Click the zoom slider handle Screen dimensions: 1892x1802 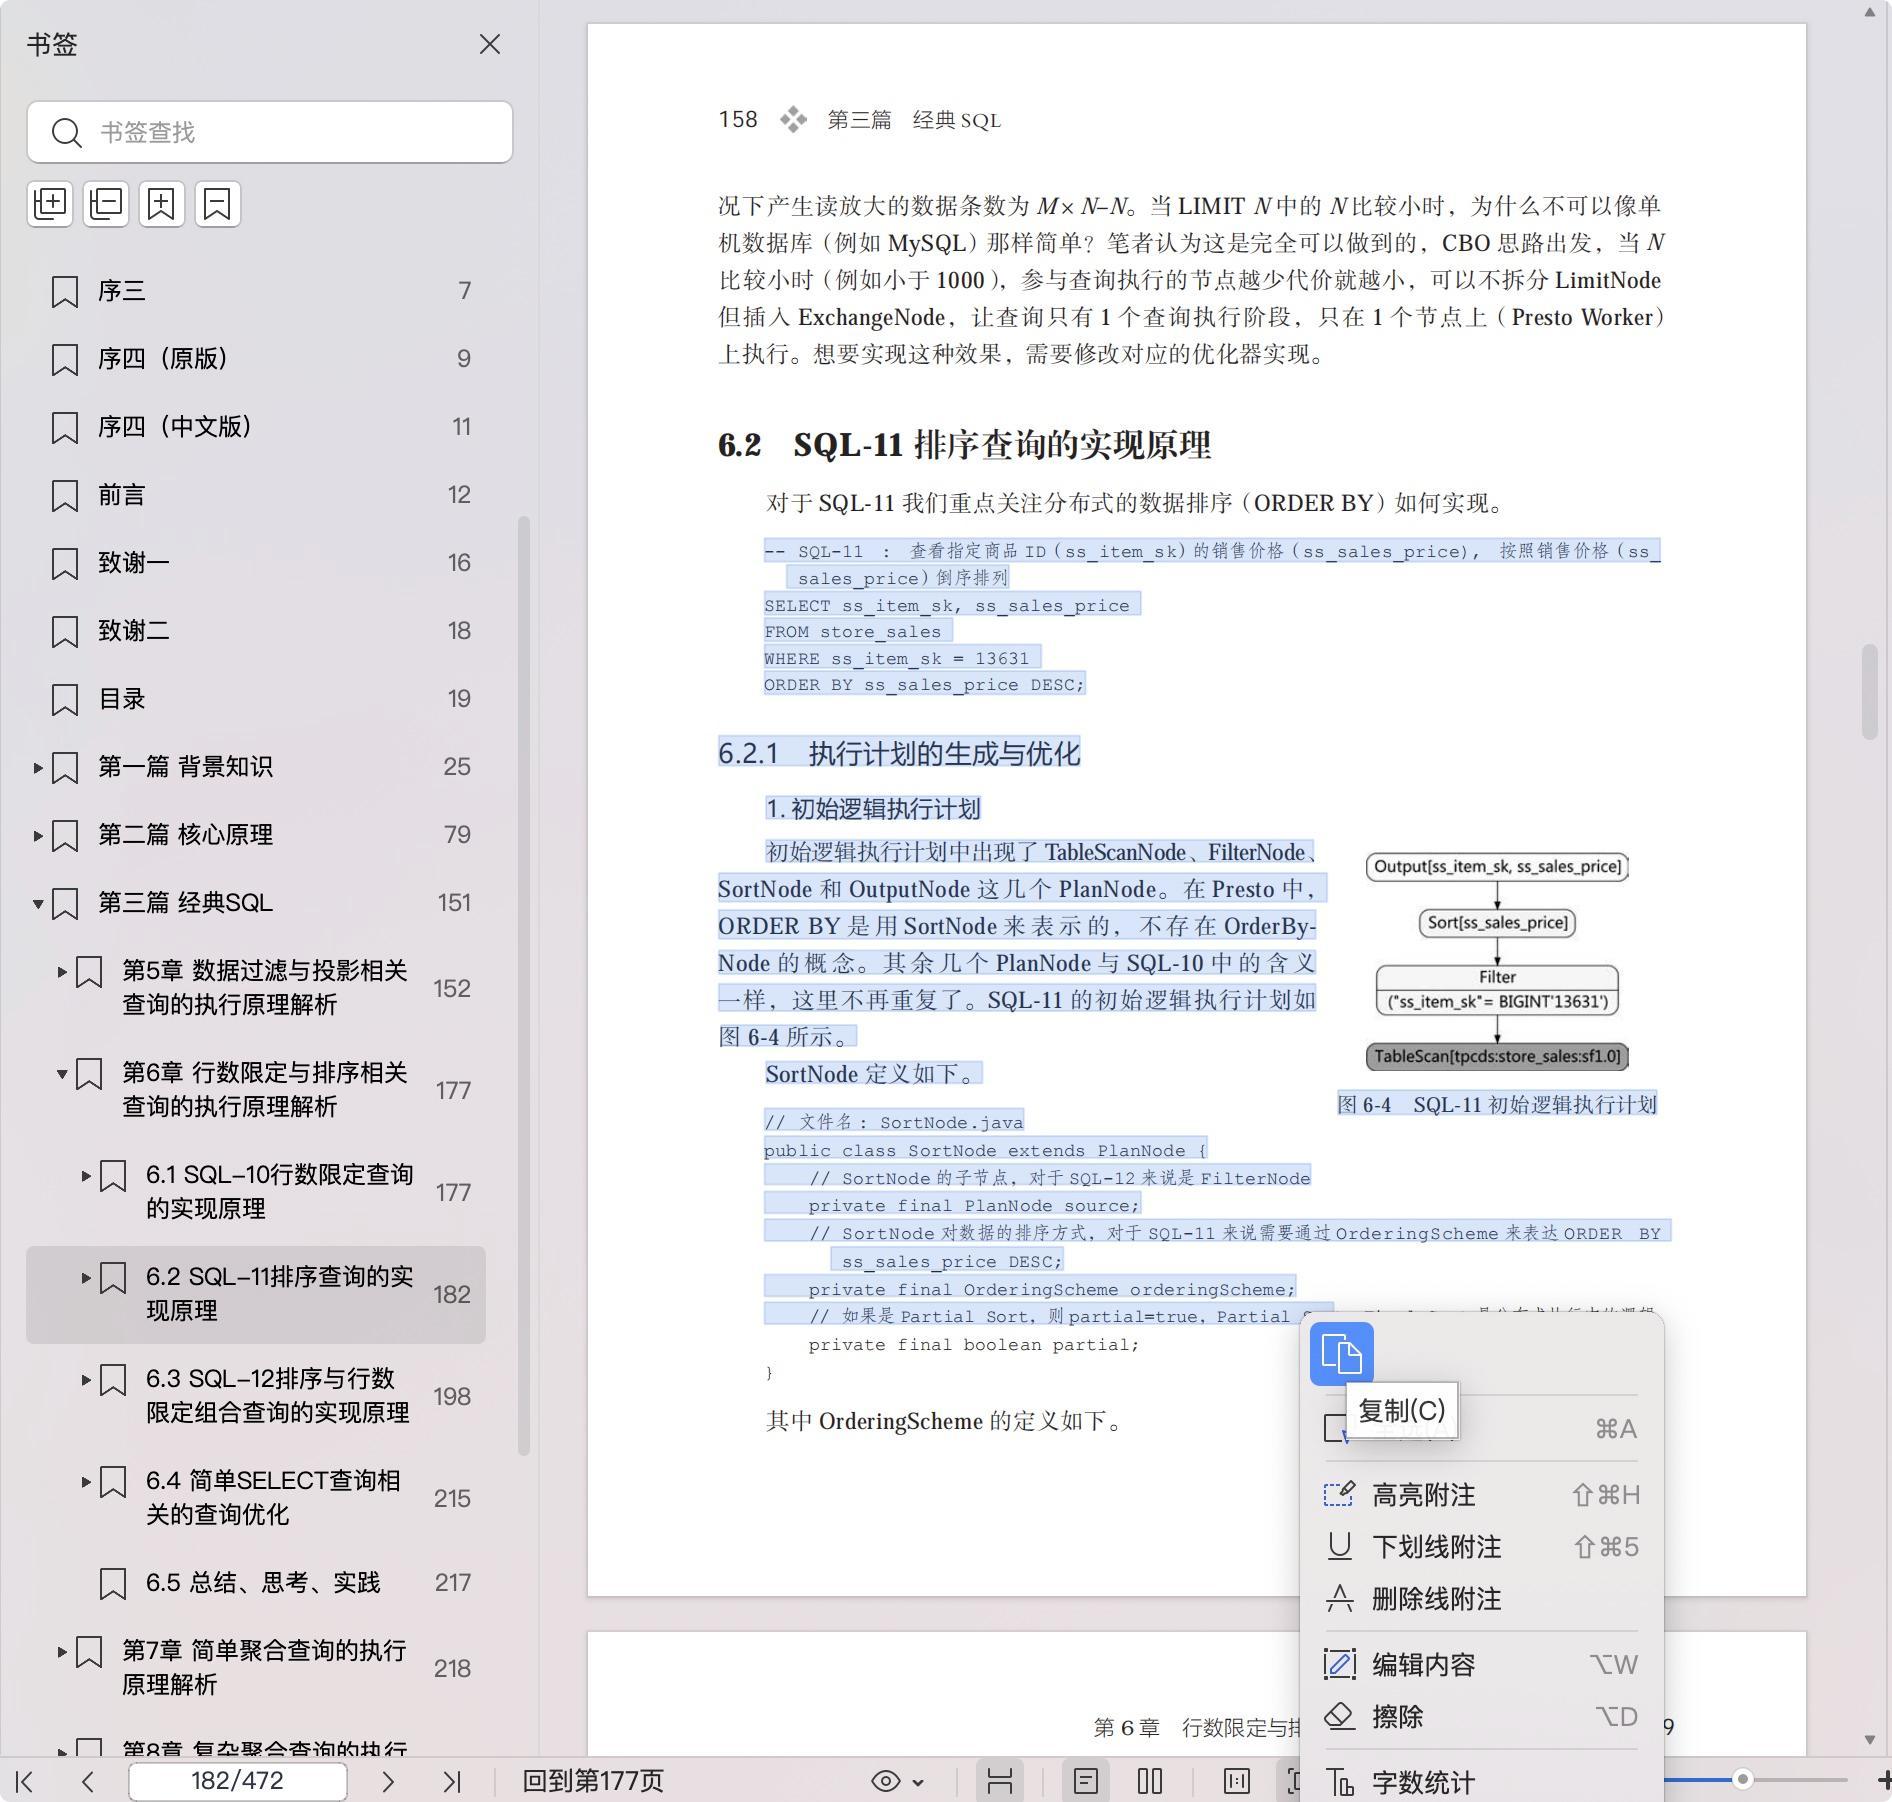coord(1742,1779)
